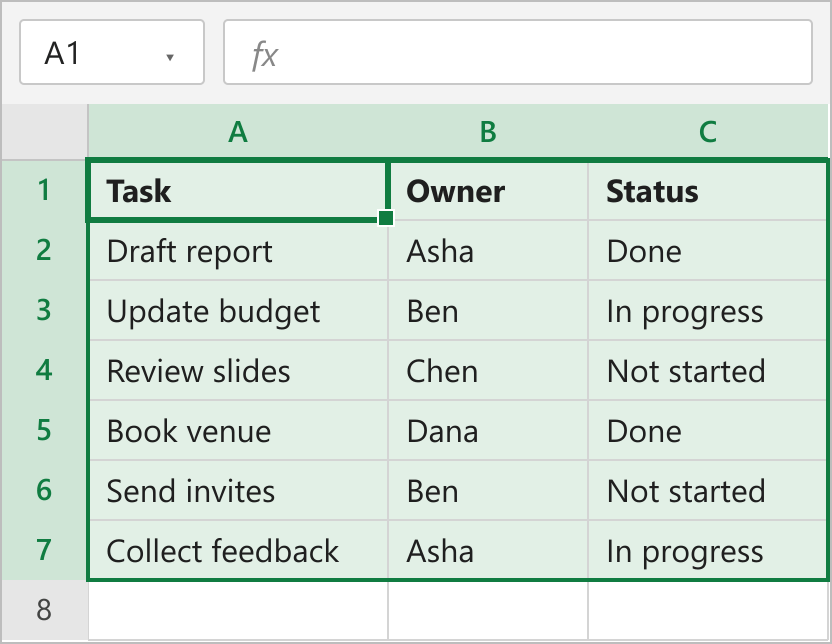The image size is (832, 644).
Task: Select Asha in the Draft report row
Action: tap(488, 250)
